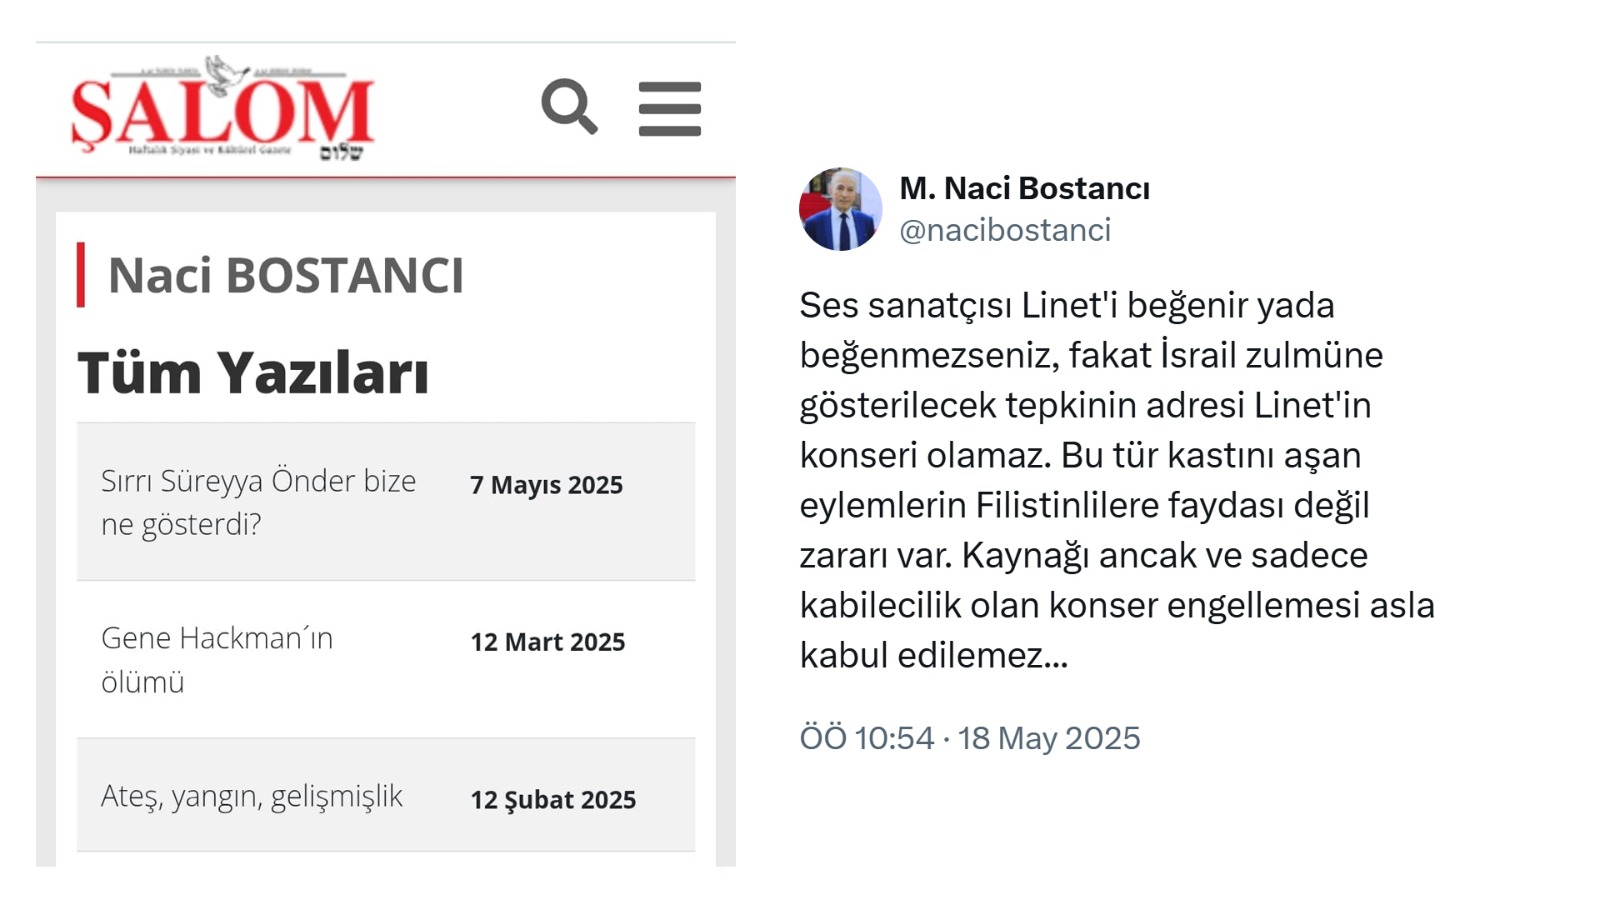
Task: Click the @nacibostanci handle
Action: pyautogui.click(x=1006, y=229)
